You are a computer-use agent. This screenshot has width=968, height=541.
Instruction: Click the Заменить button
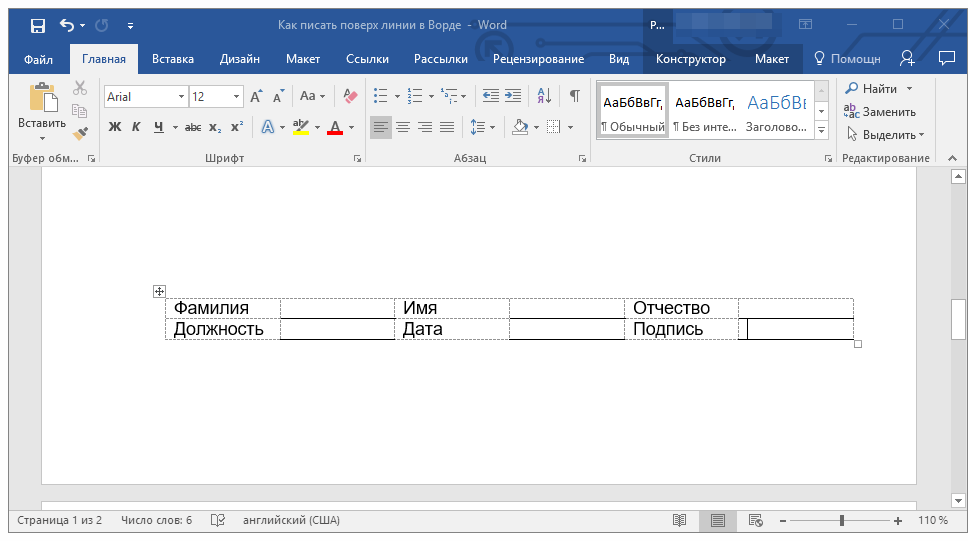tap(880, 112)
